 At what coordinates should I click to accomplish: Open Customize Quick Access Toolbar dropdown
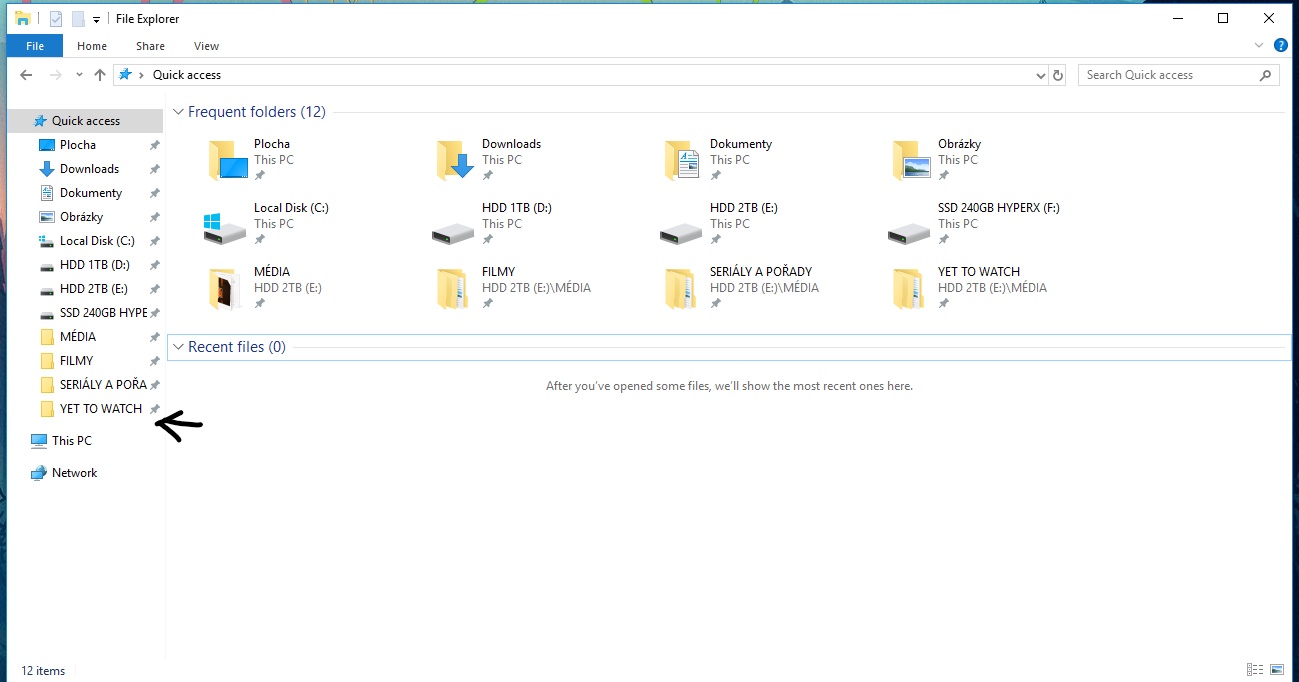[96, 19]
